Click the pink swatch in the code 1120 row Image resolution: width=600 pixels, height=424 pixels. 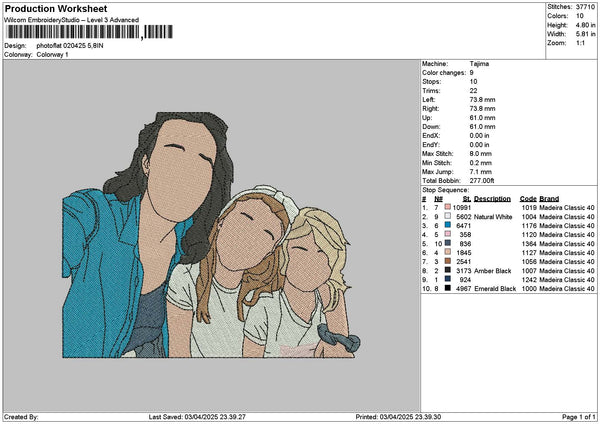447,234
